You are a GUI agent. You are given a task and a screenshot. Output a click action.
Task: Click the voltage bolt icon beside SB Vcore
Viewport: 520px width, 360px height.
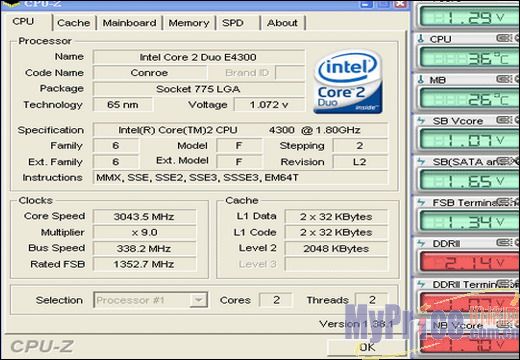coord(421,121)
